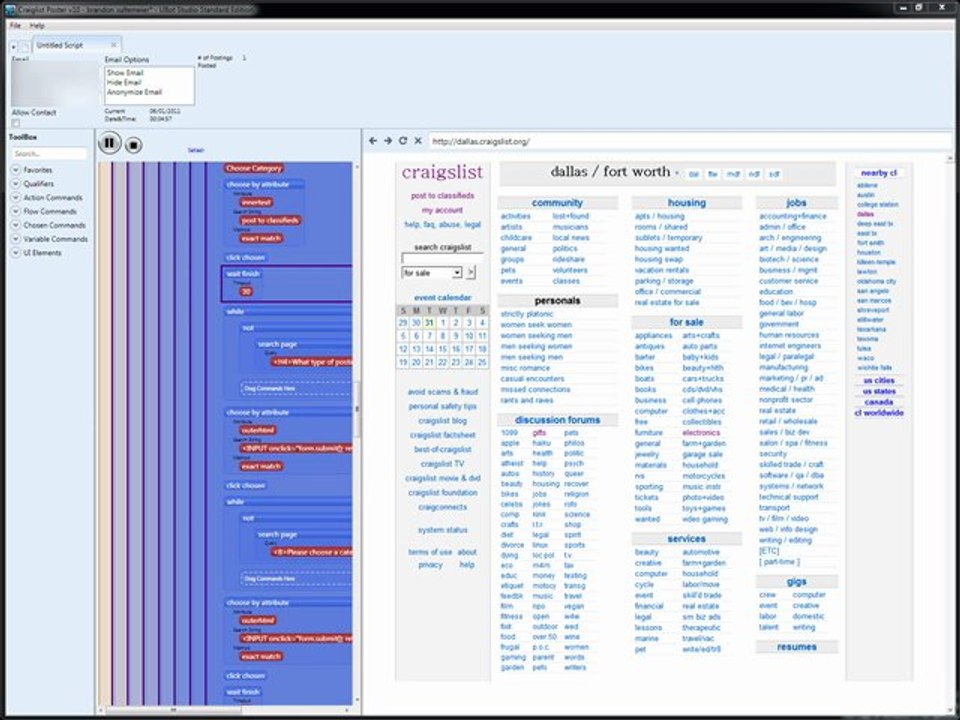Click the small arrow left of the script tabs
Viewport: 960px width, 720px height.
click(x=13, y=47)
